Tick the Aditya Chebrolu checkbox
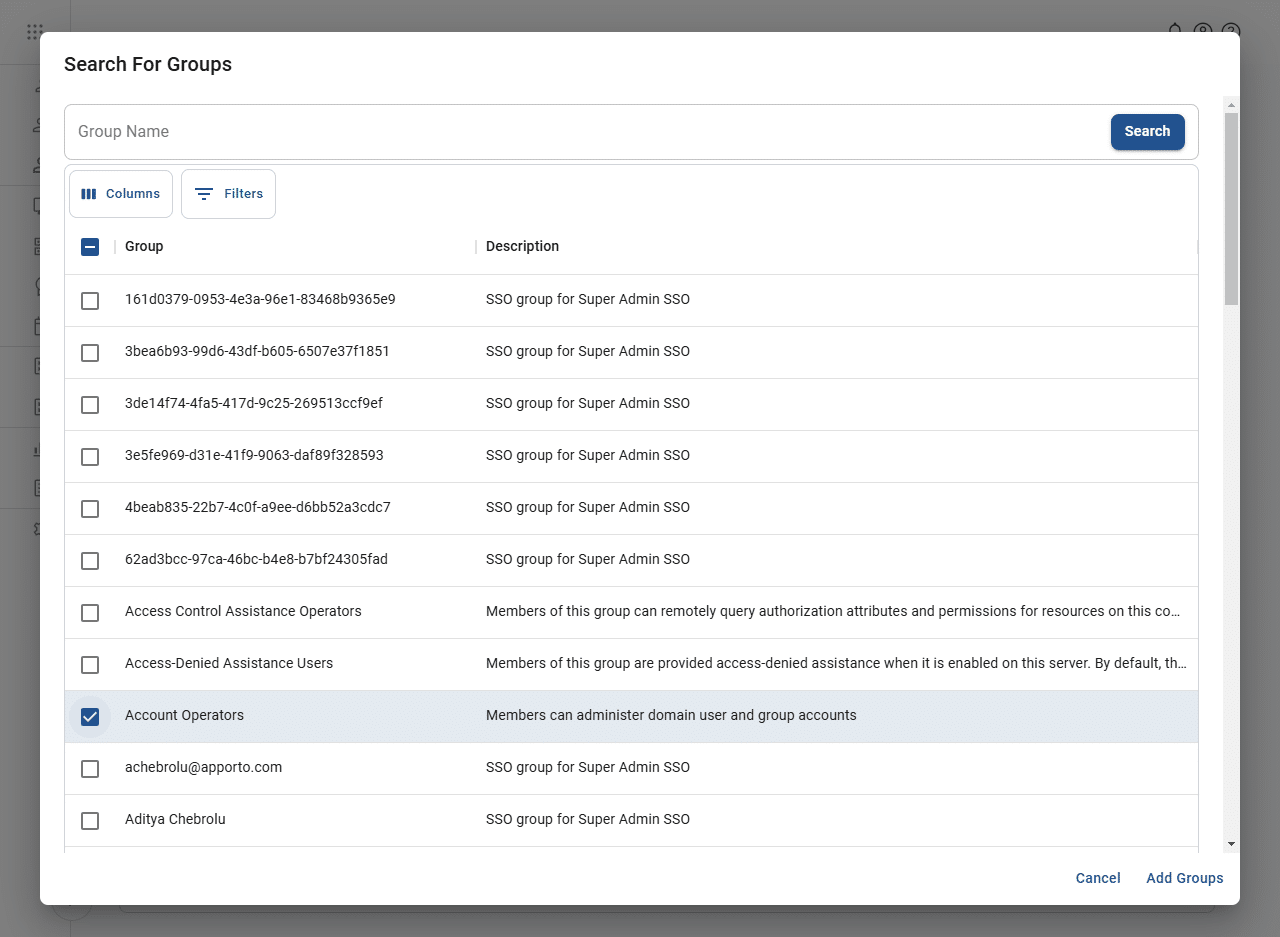Viewport: 1280px width, 937px height. pos(90,820)
